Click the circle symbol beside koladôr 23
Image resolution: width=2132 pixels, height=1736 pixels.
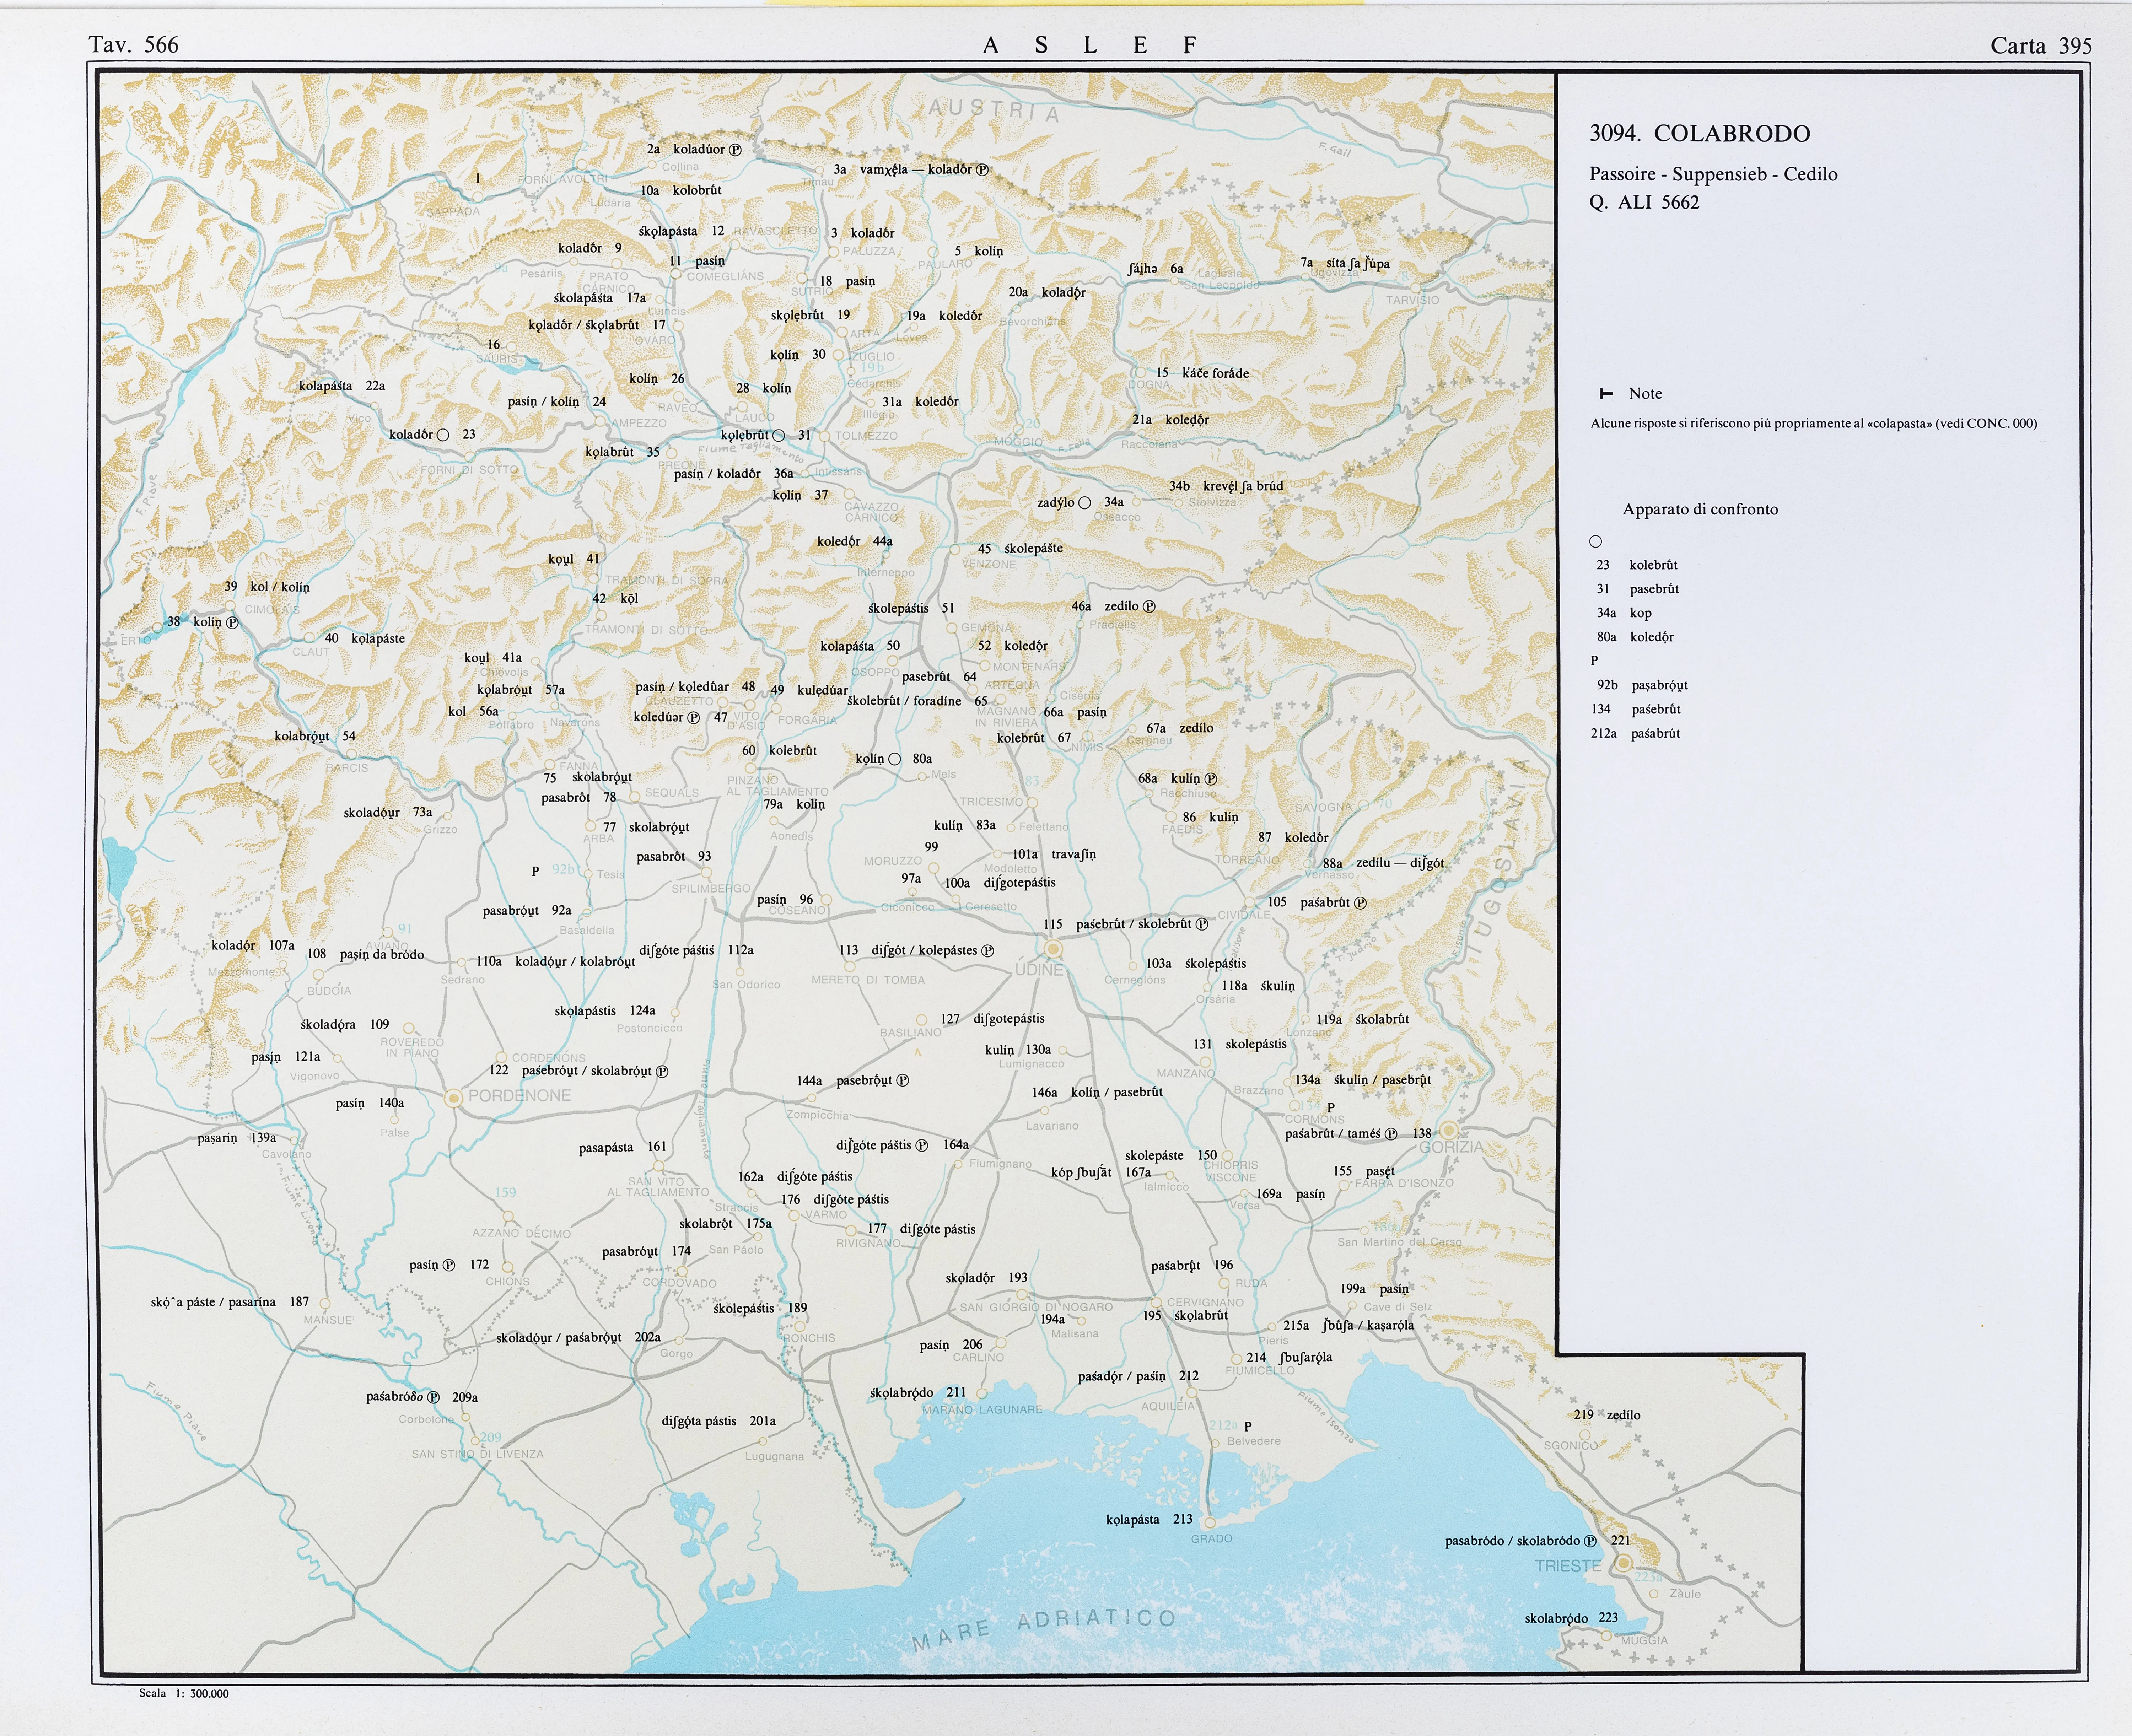(x=443, y=435)
